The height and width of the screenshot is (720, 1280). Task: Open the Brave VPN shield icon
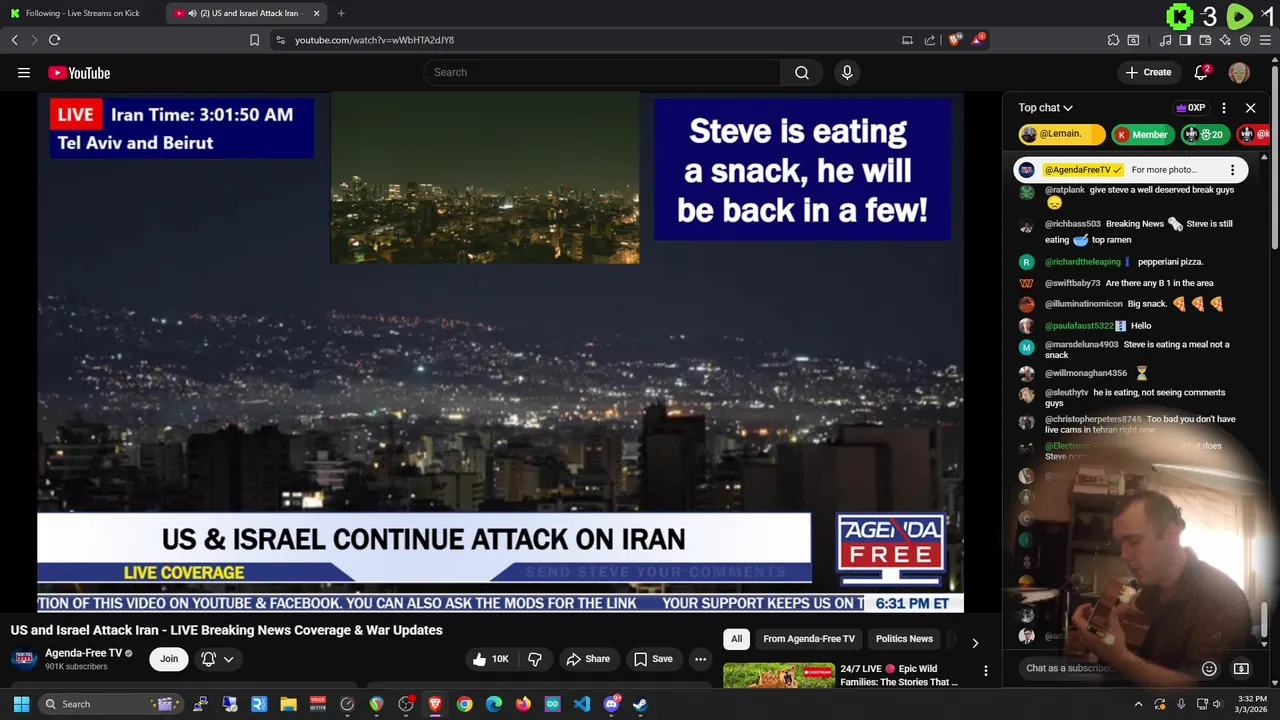point(1245,40)
